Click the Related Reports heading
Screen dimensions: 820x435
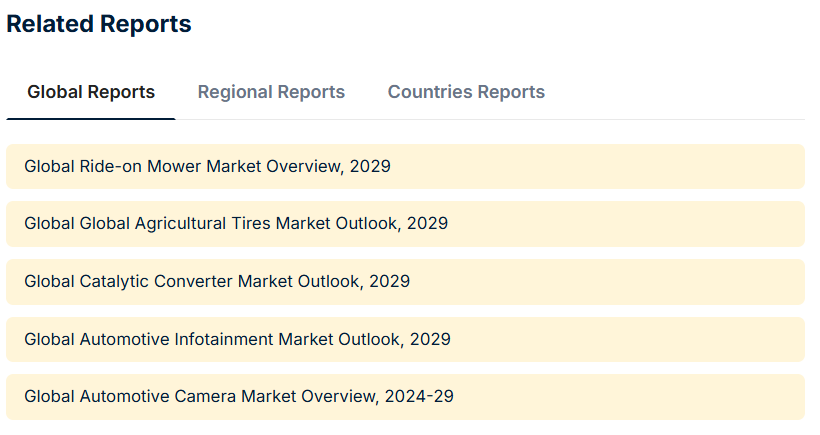click(99, 24)
